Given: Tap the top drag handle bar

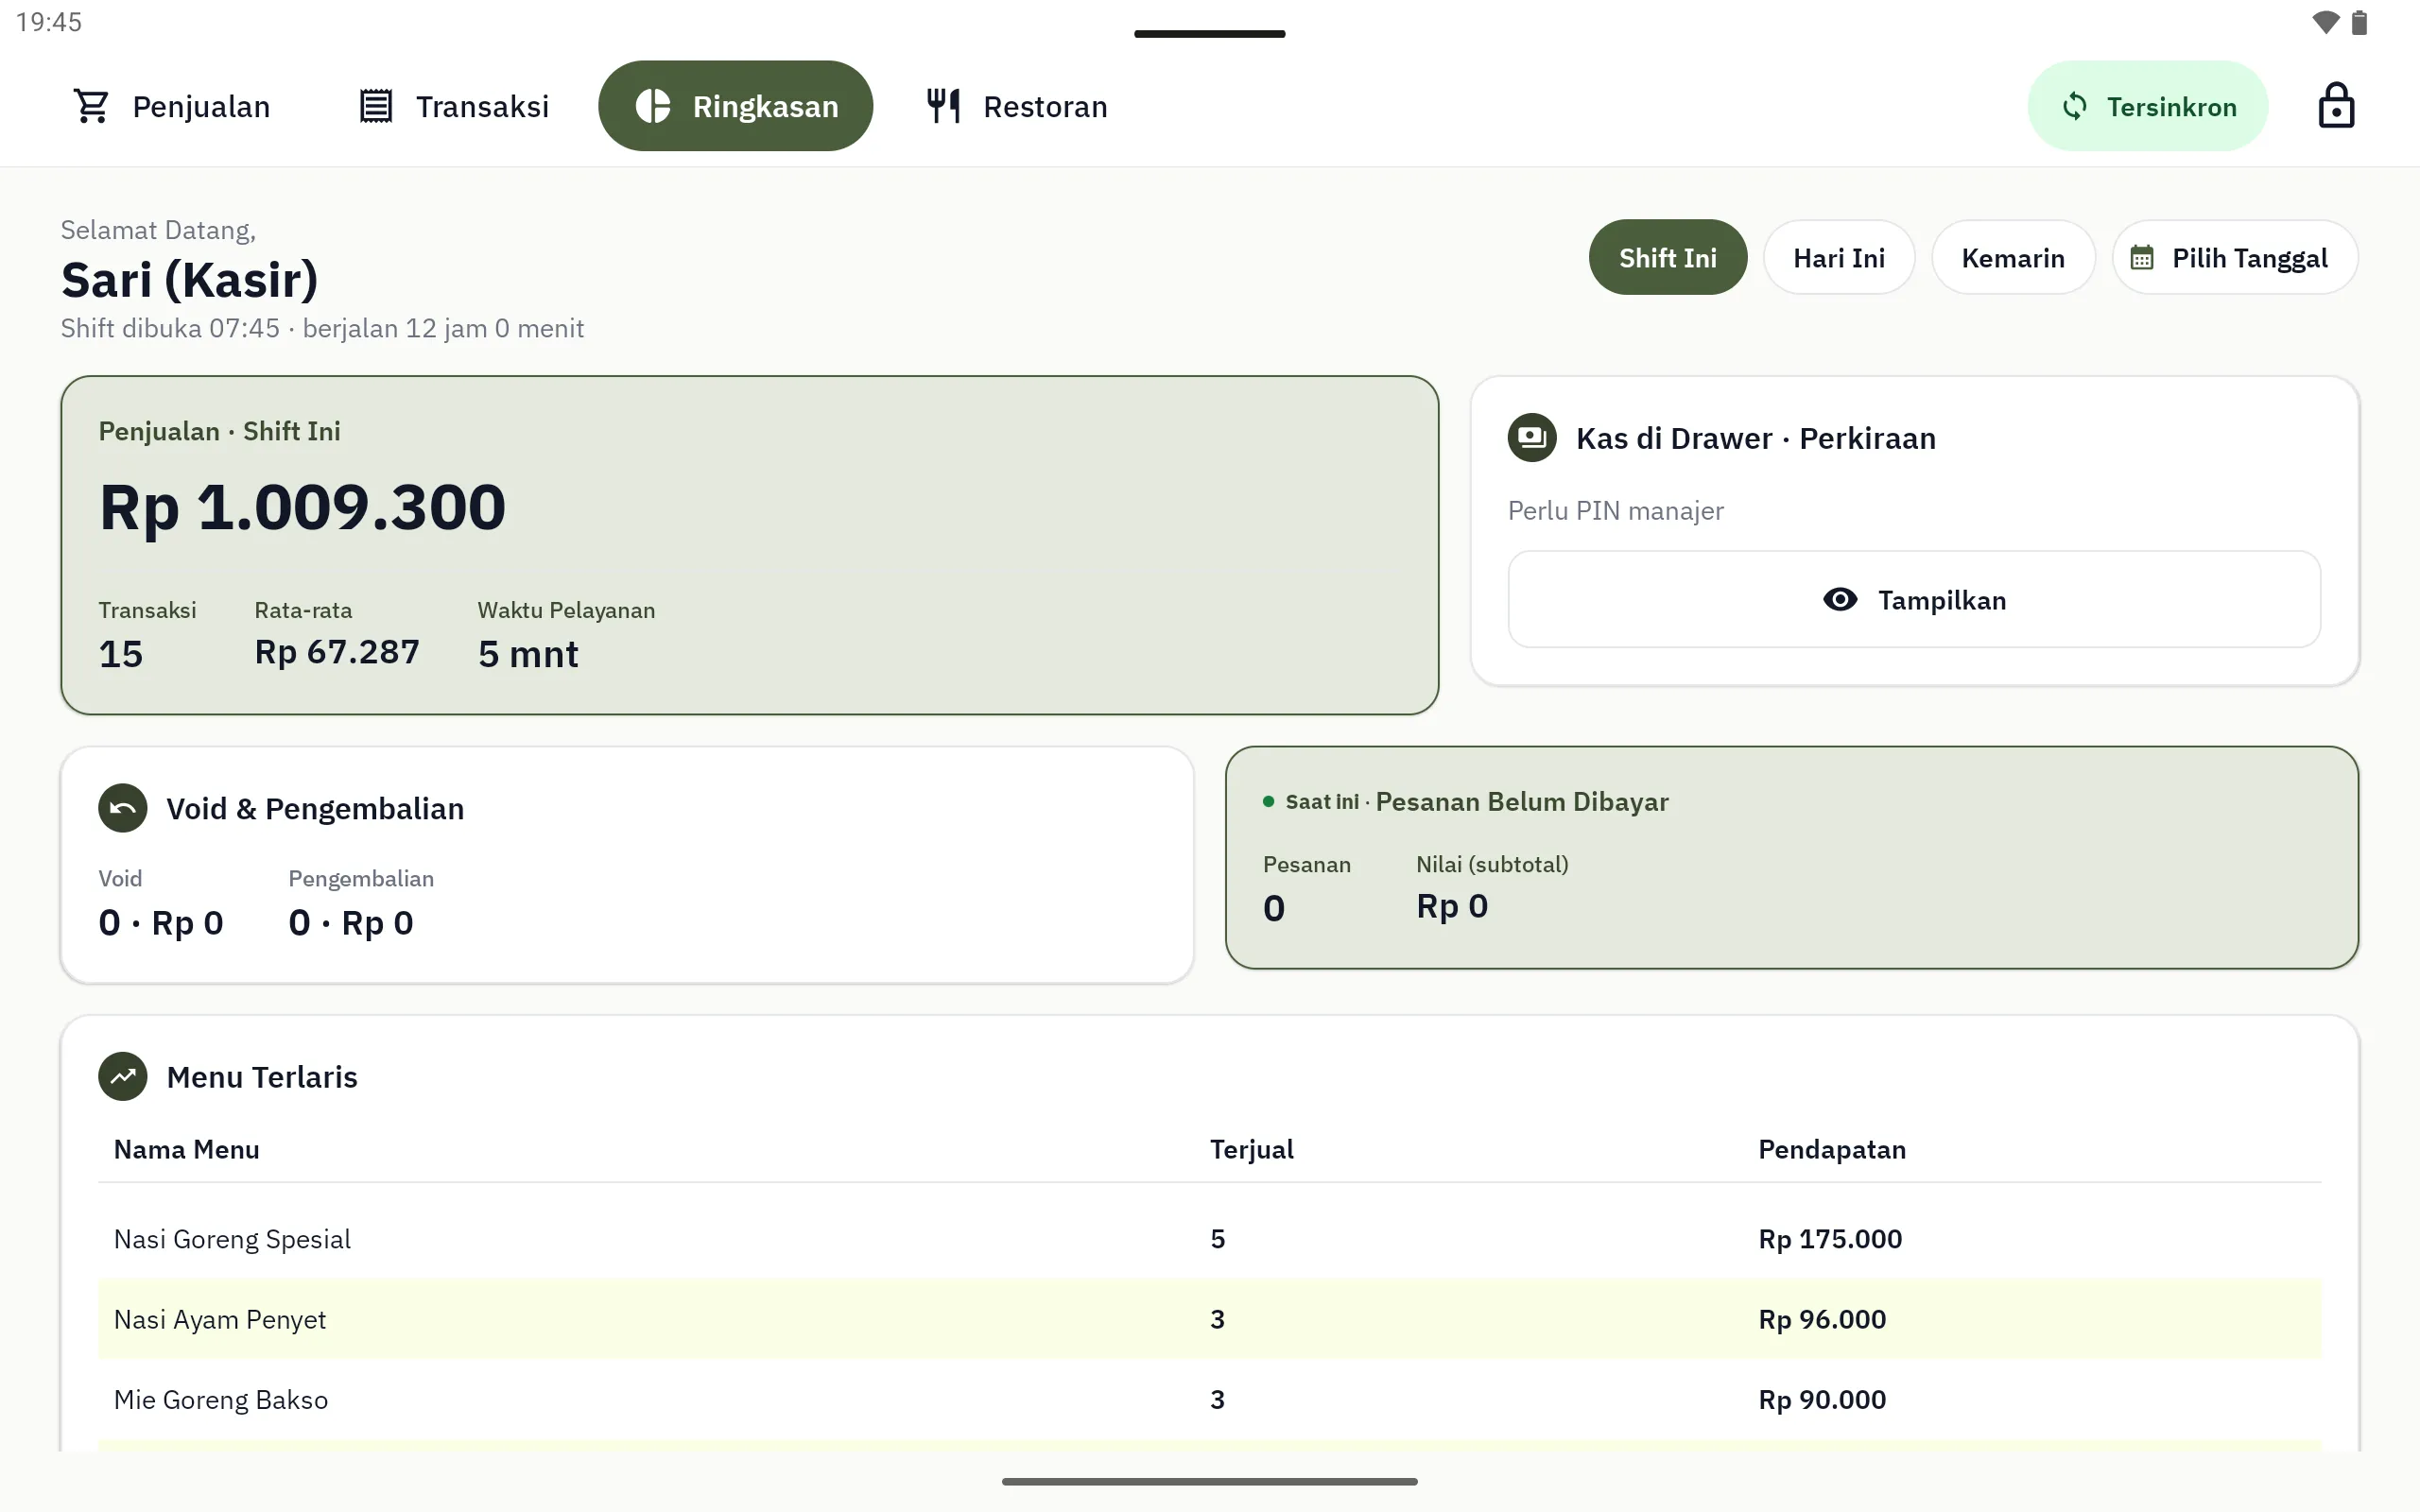Looking at the screenshot, I should click(1209, 34).
